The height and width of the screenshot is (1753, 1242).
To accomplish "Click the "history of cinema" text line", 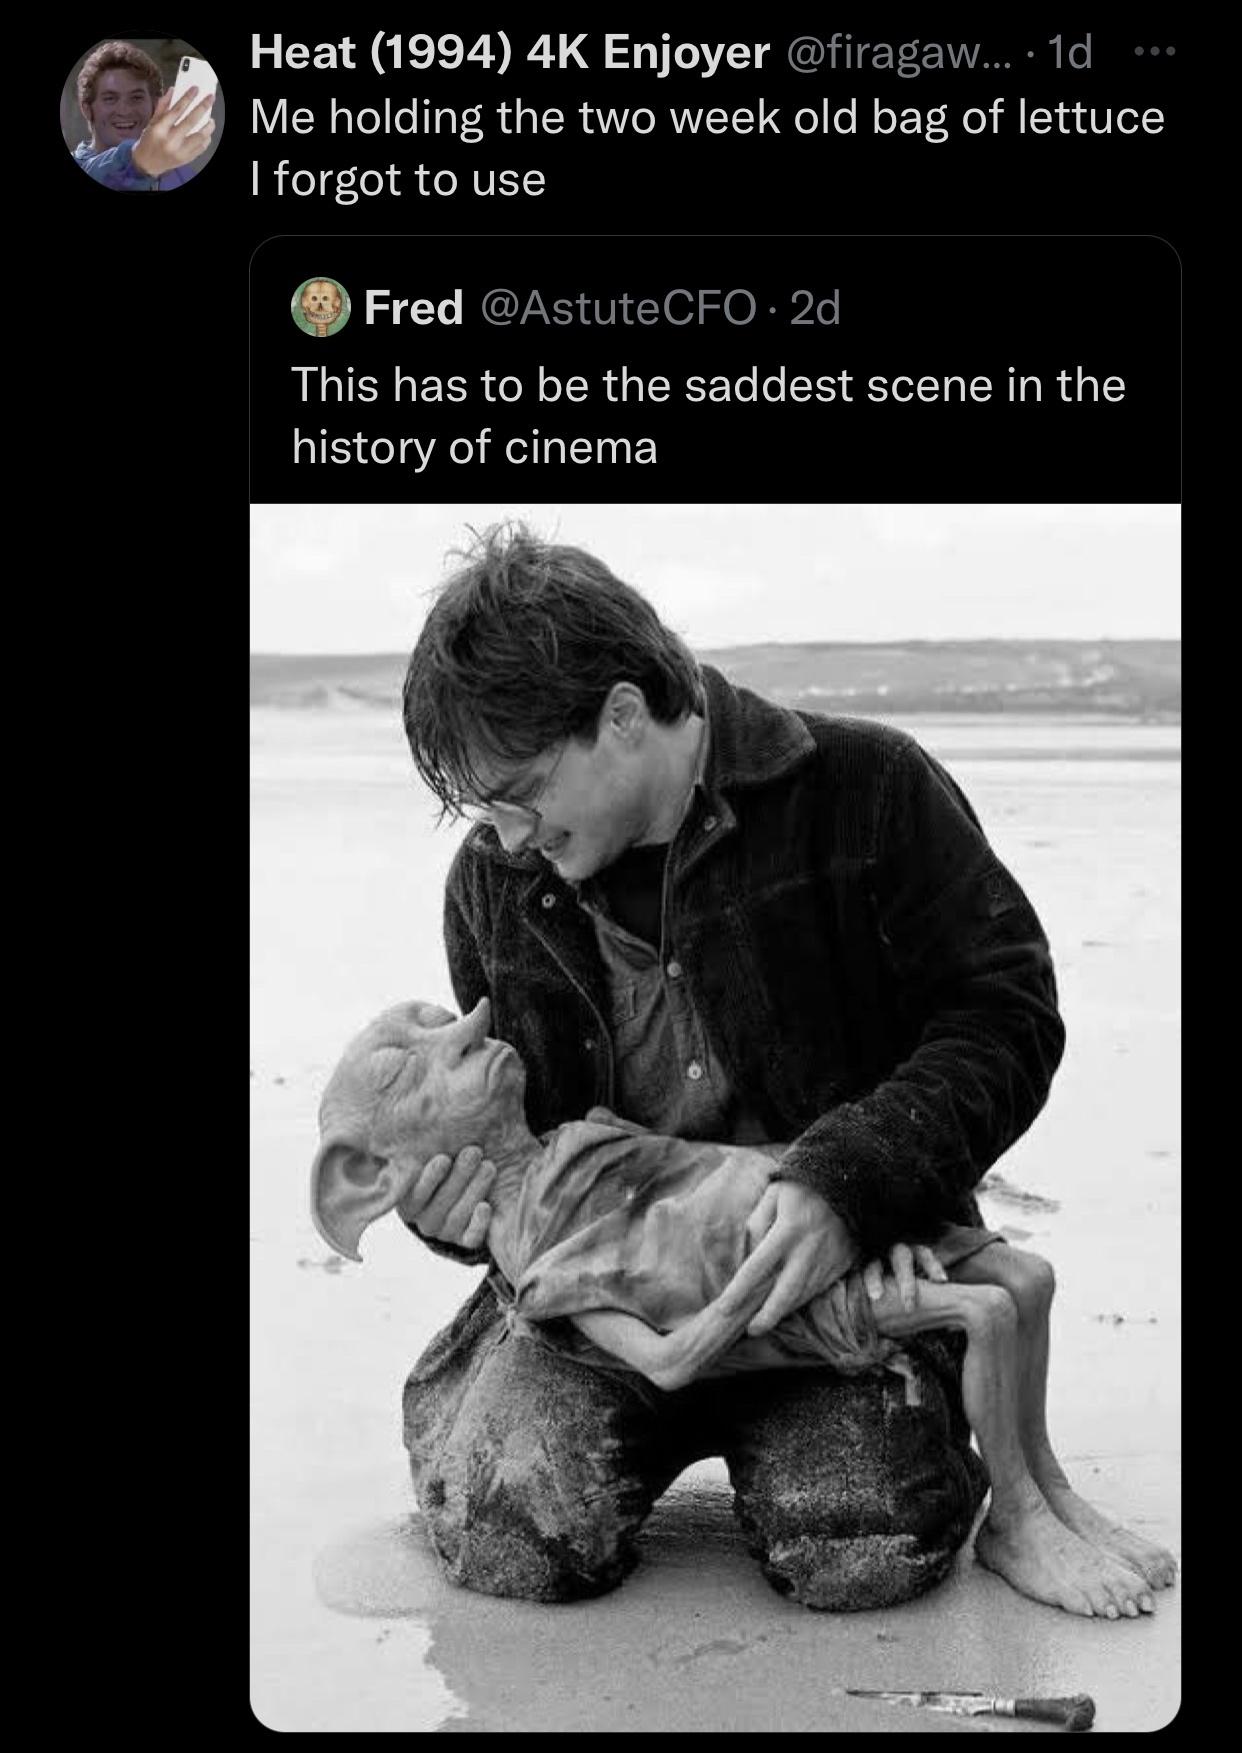I will pyautogui.click(x=475, y=447).
